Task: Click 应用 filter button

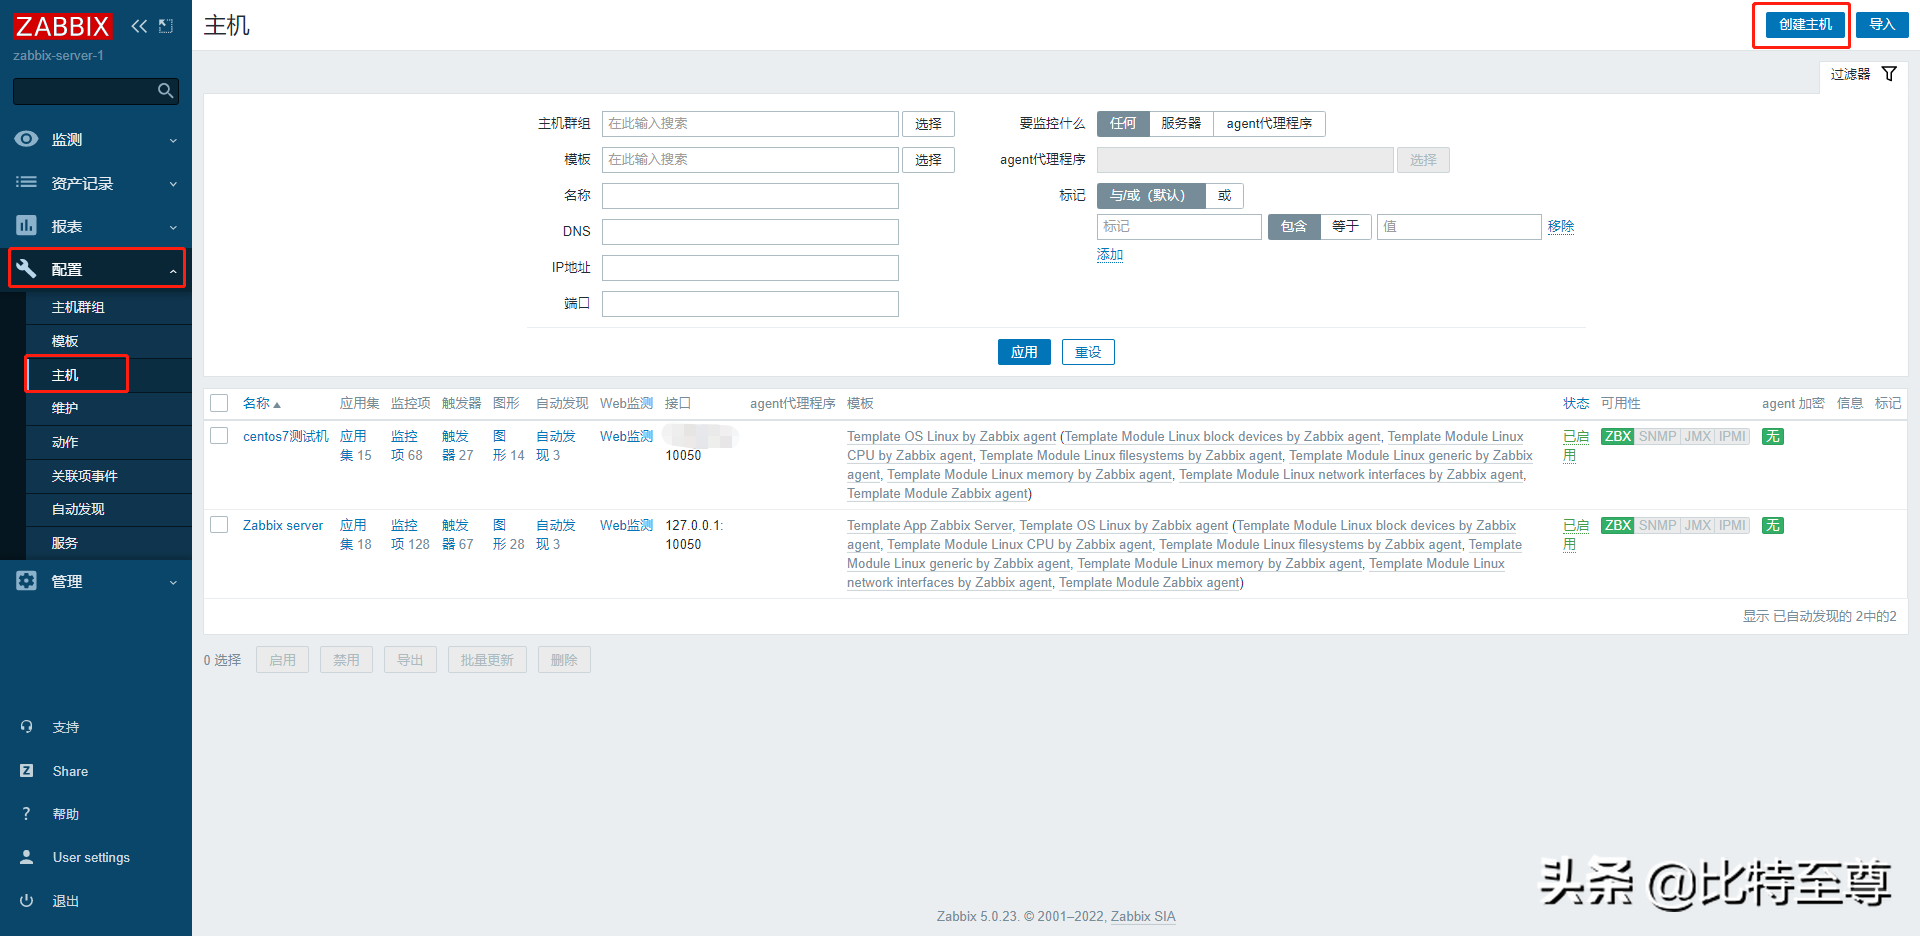Action: pos(1024,352)
